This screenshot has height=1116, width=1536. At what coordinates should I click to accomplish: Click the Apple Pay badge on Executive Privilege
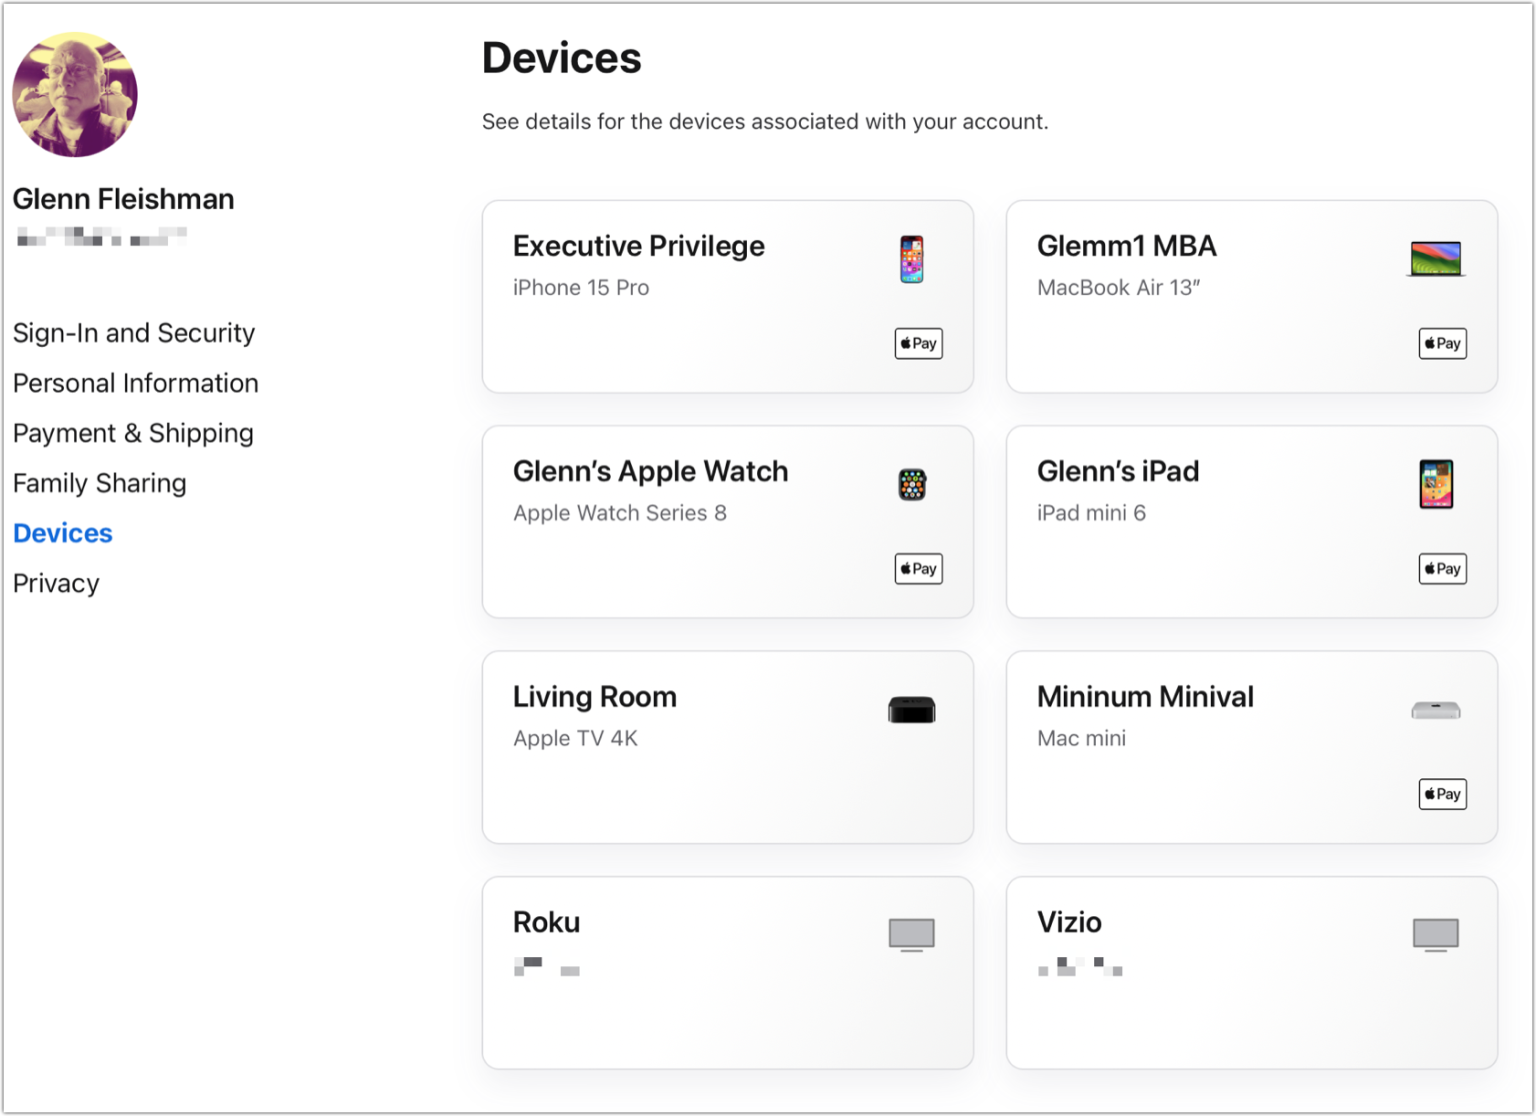(x=917, y=343)
